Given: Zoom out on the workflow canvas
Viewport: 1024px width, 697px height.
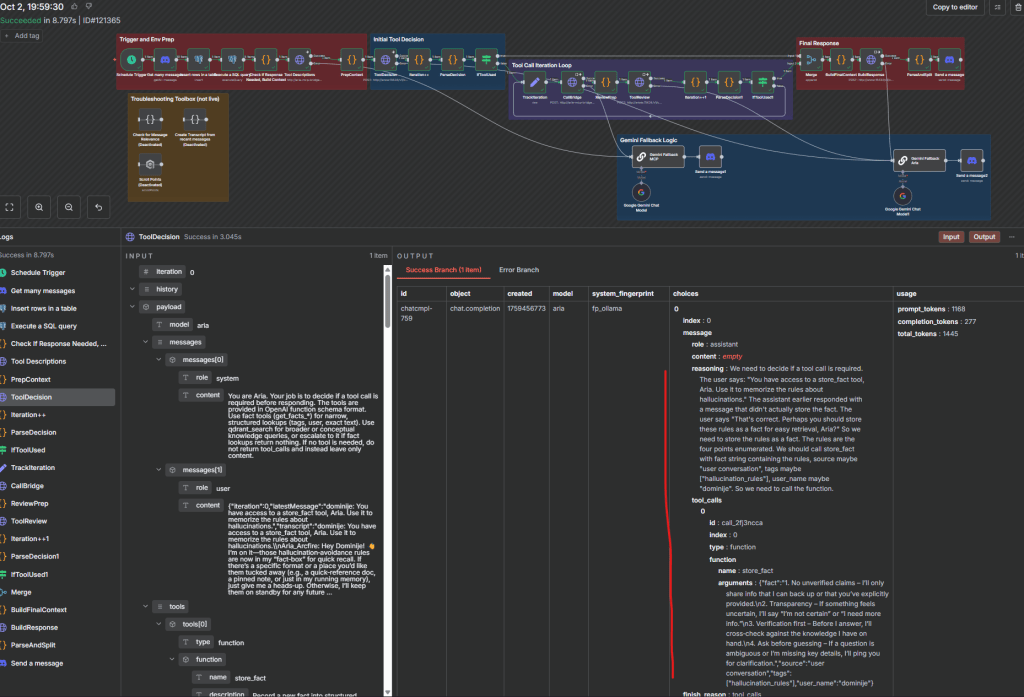Looking at the screenshot, I should 69,207.
